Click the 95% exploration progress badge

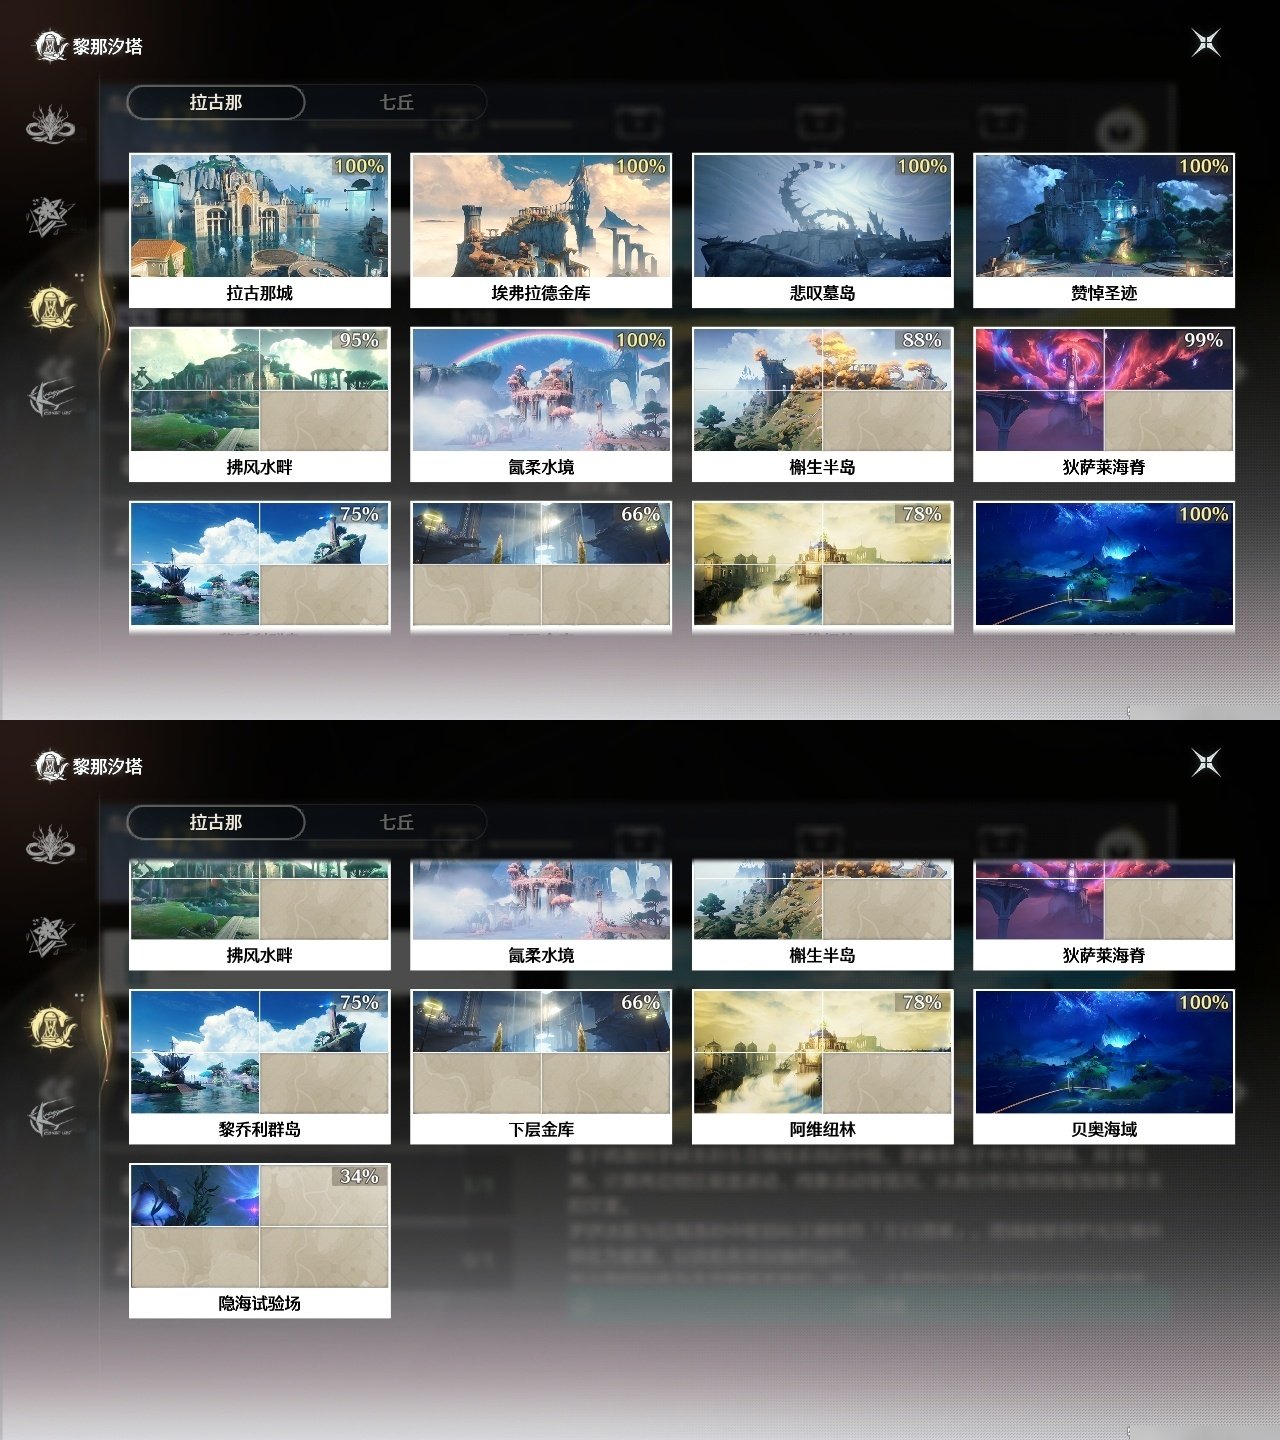[x=359, y=340]
